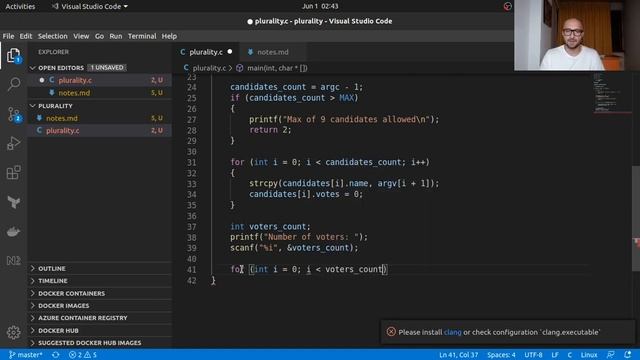Image resolution: width=640 pixels, height=360 pixels.
Task: Open the Terminal menu
Action: (x=142, y=36)
